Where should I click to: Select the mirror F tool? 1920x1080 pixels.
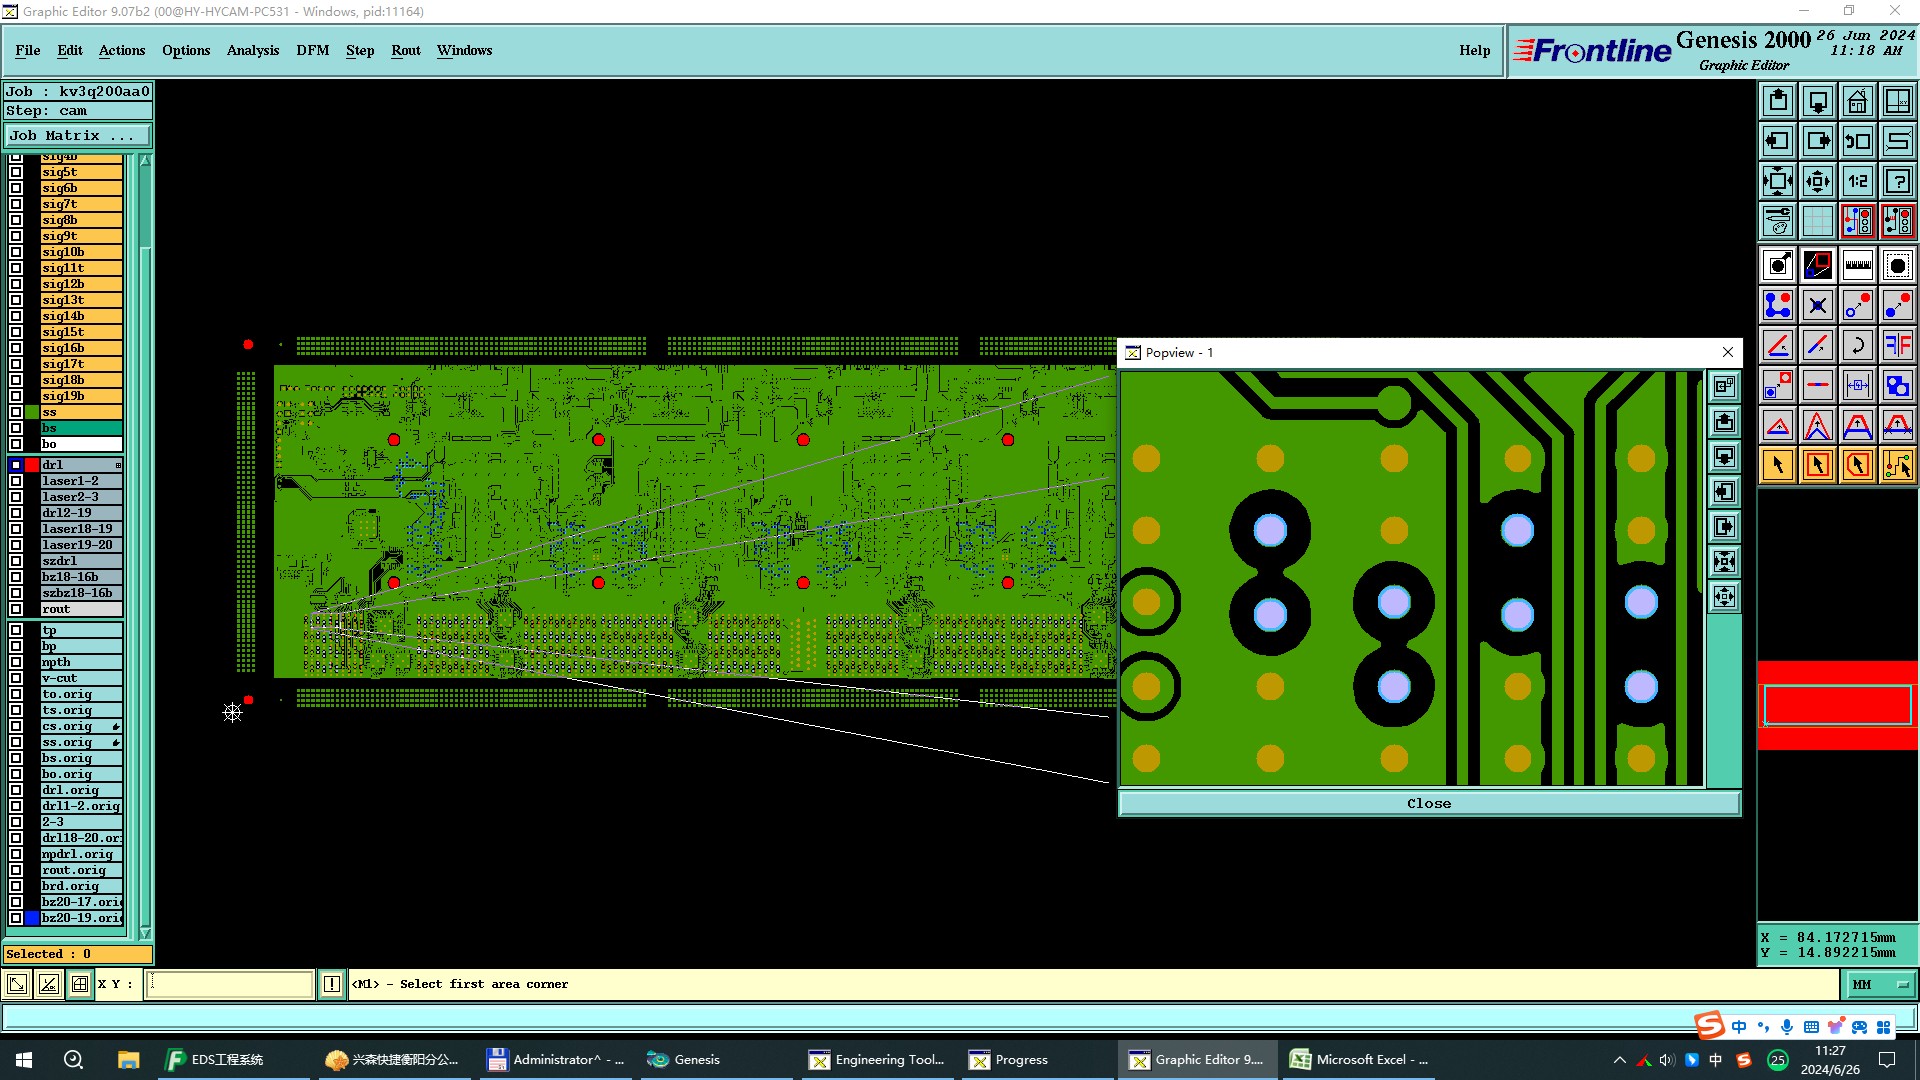pyautogui.click(x=1897, y=345)
